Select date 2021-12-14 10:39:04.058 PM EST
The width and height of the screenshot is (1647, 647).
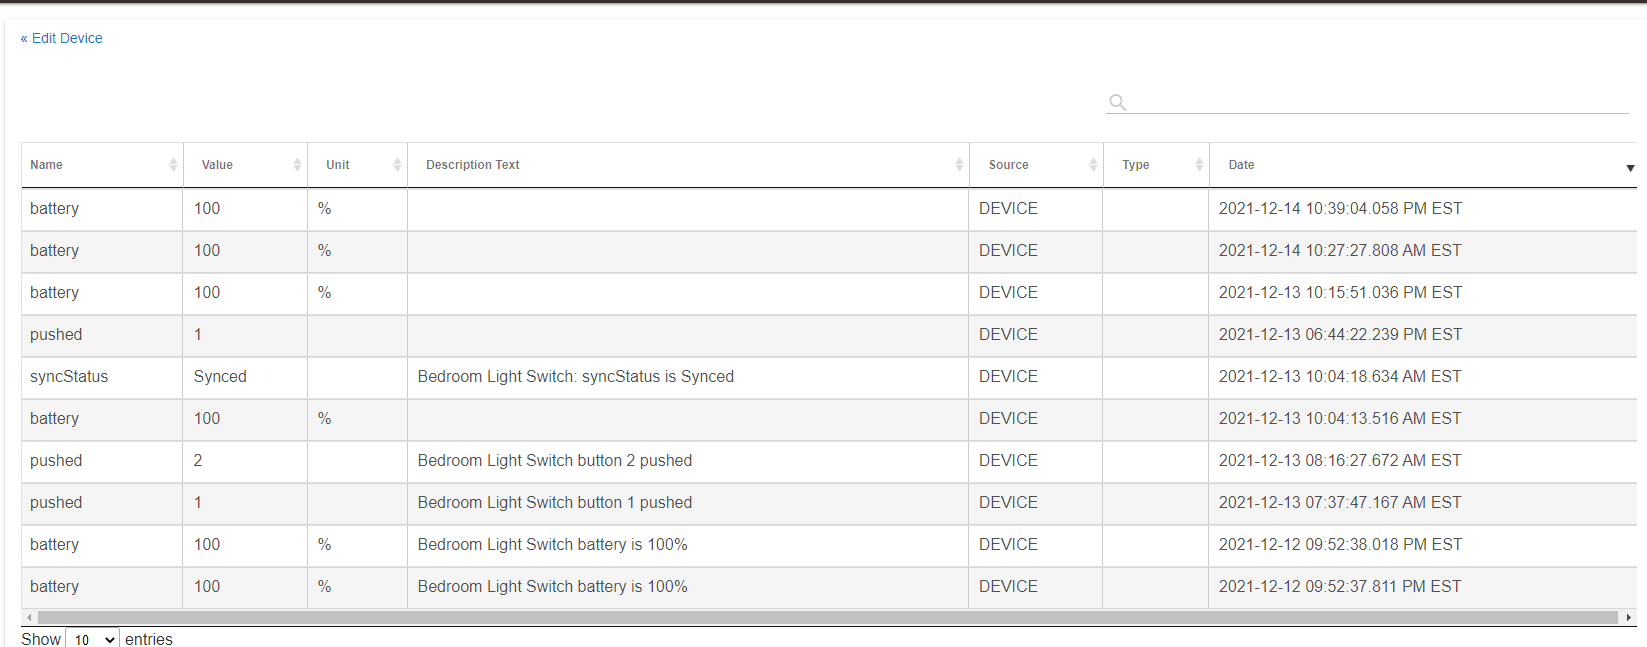(1340, 209)
